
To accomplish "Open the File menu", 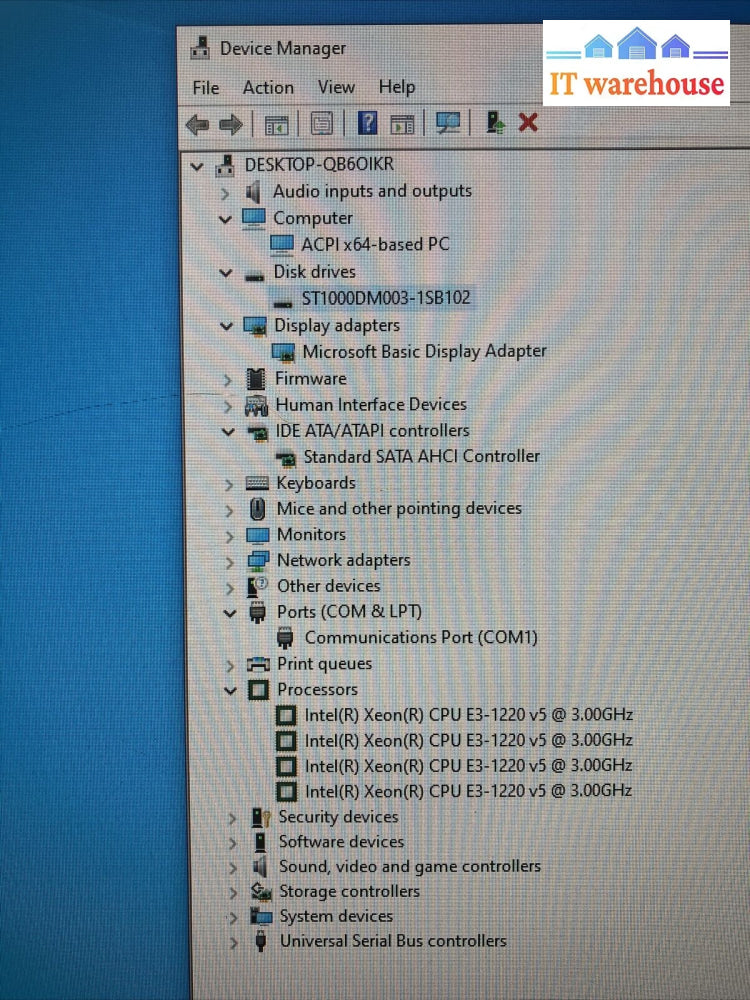I will 205,88.
